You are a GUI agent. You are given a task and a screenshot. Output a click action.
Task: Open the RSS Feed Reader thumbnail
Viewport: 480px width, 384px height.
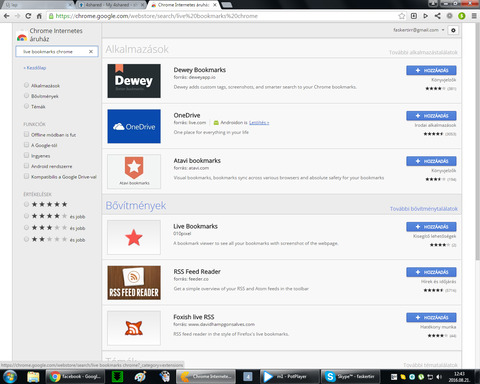coord(134,283)
